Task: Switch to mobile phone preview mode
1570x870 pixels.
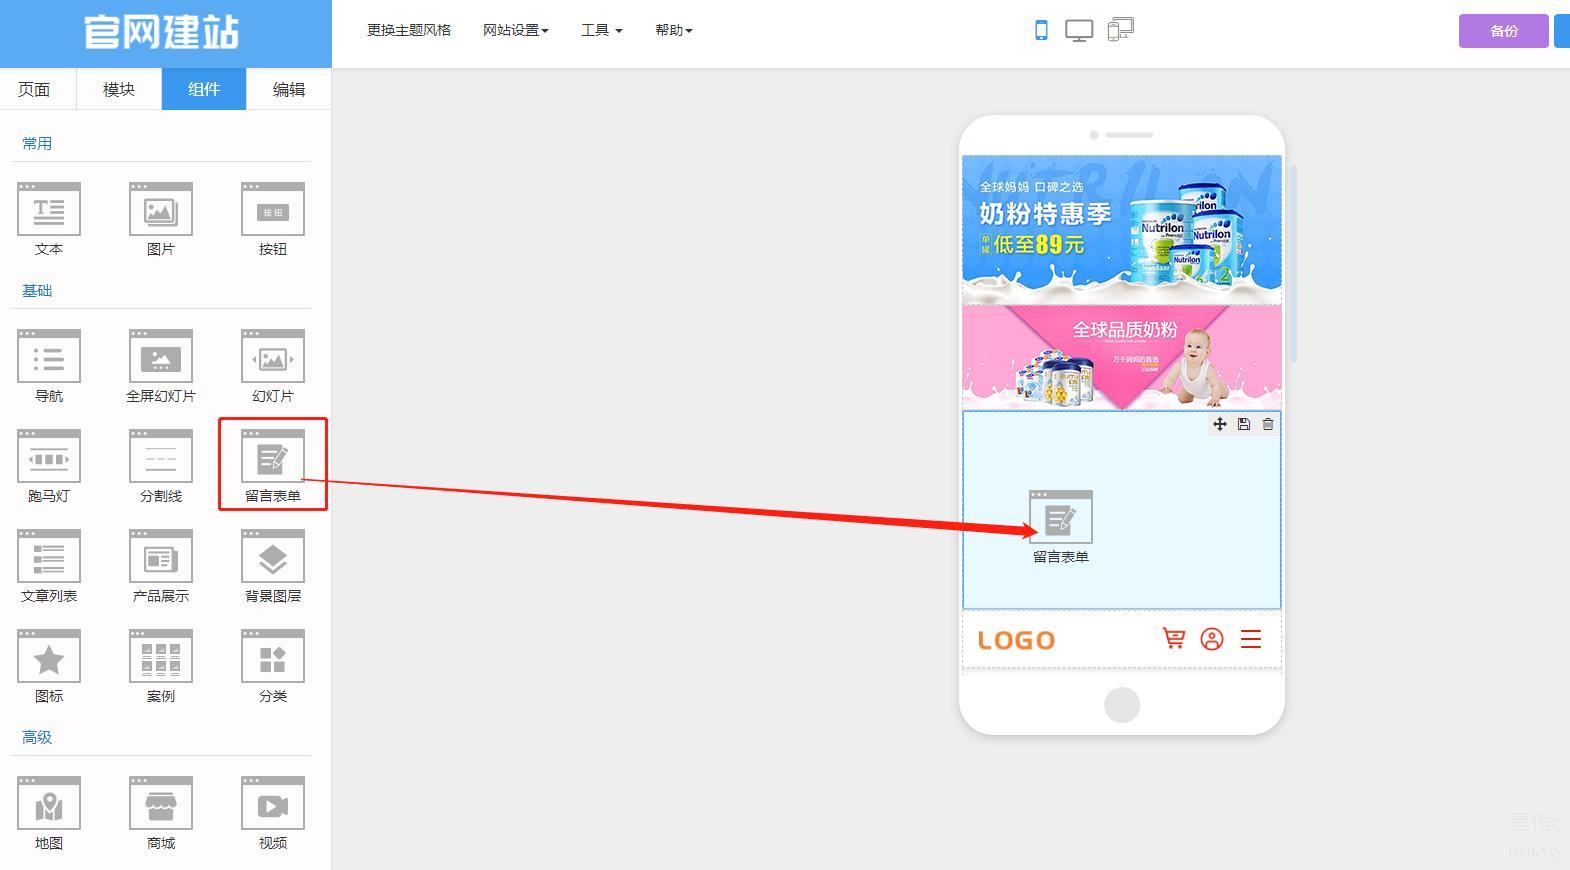Action: (1041, 30)
